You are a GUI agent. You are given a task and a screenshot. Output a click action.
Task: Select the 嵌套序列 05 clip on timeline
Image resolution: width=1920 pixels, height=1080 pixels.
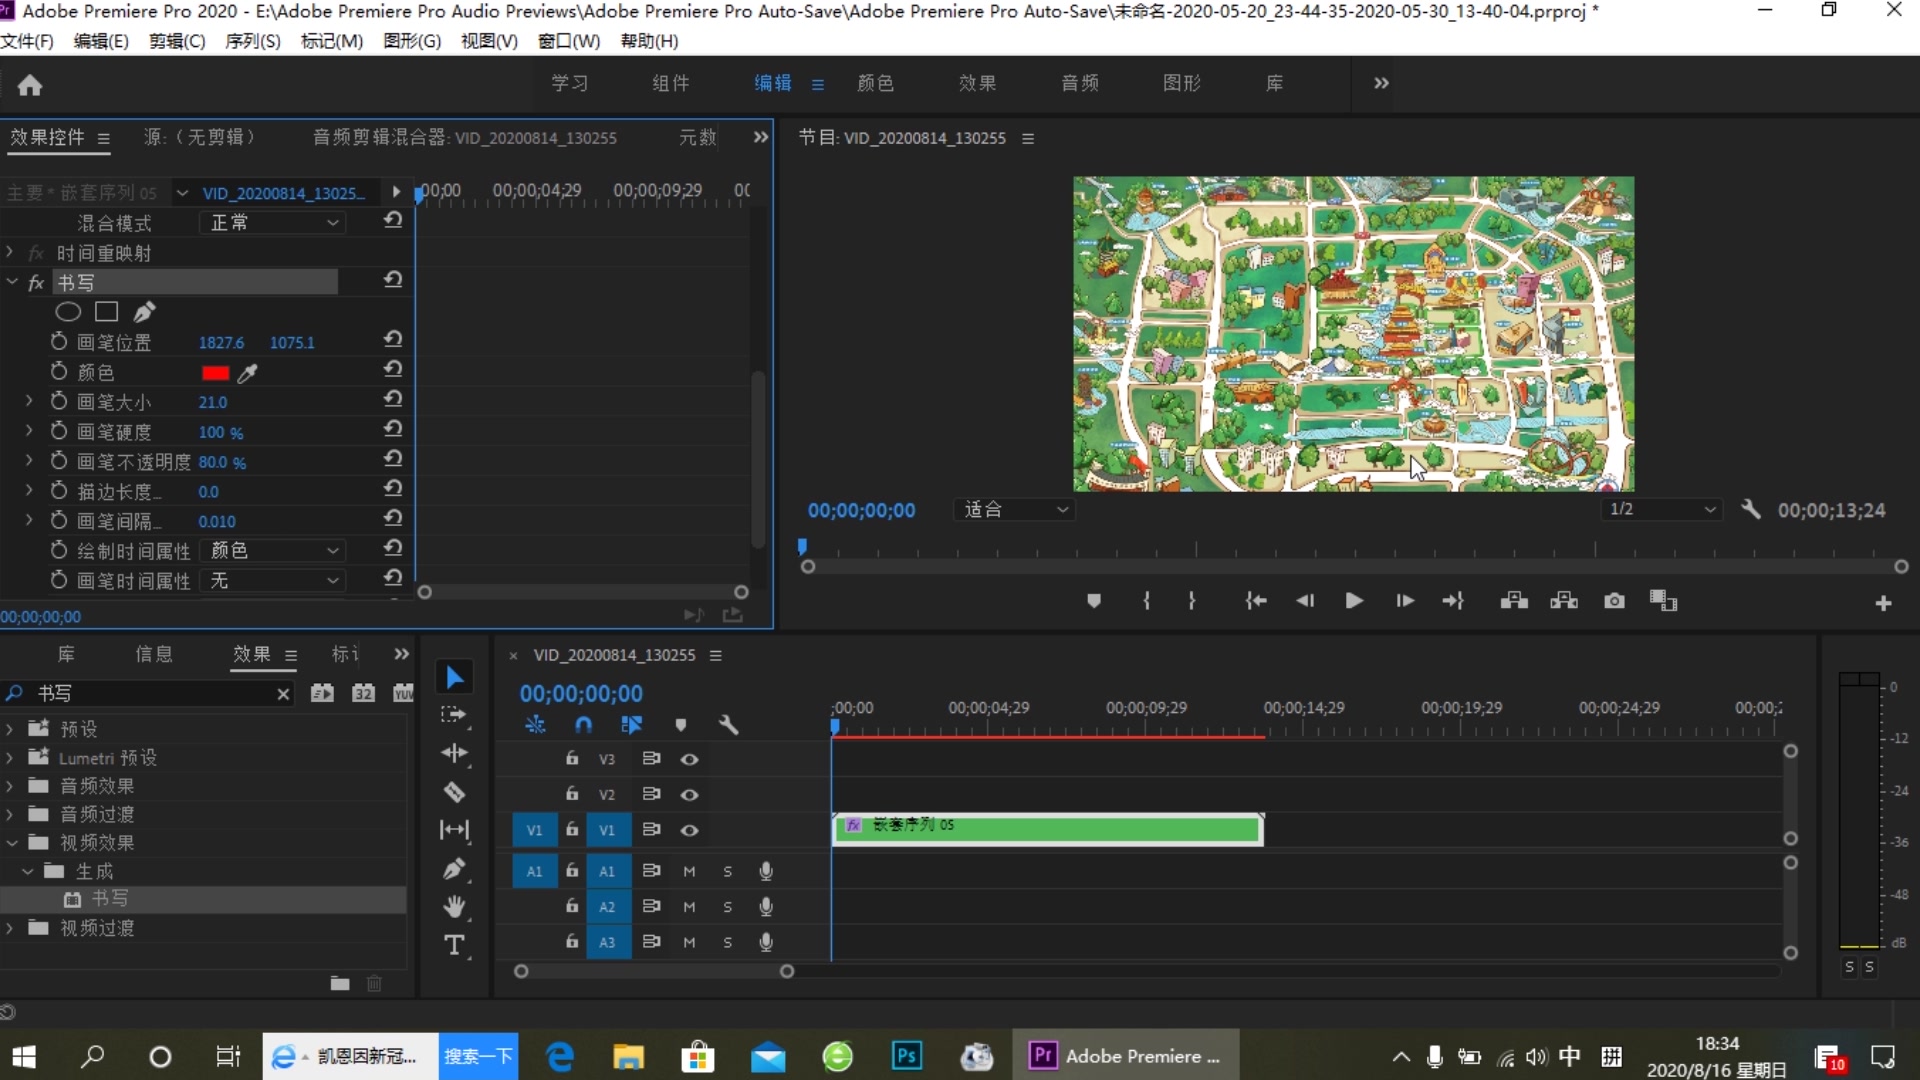[x=1047, y=830]
